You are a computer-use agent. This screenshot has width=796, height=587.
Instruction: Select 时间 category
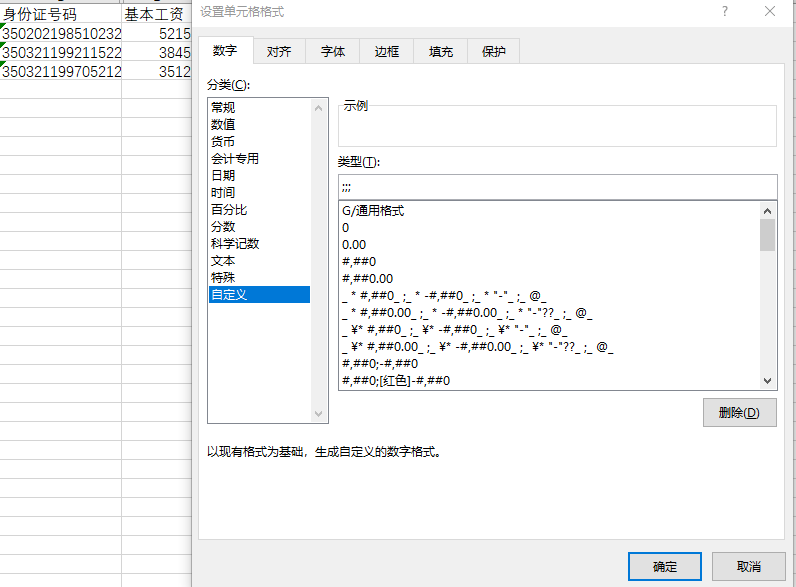coord(259,192)
